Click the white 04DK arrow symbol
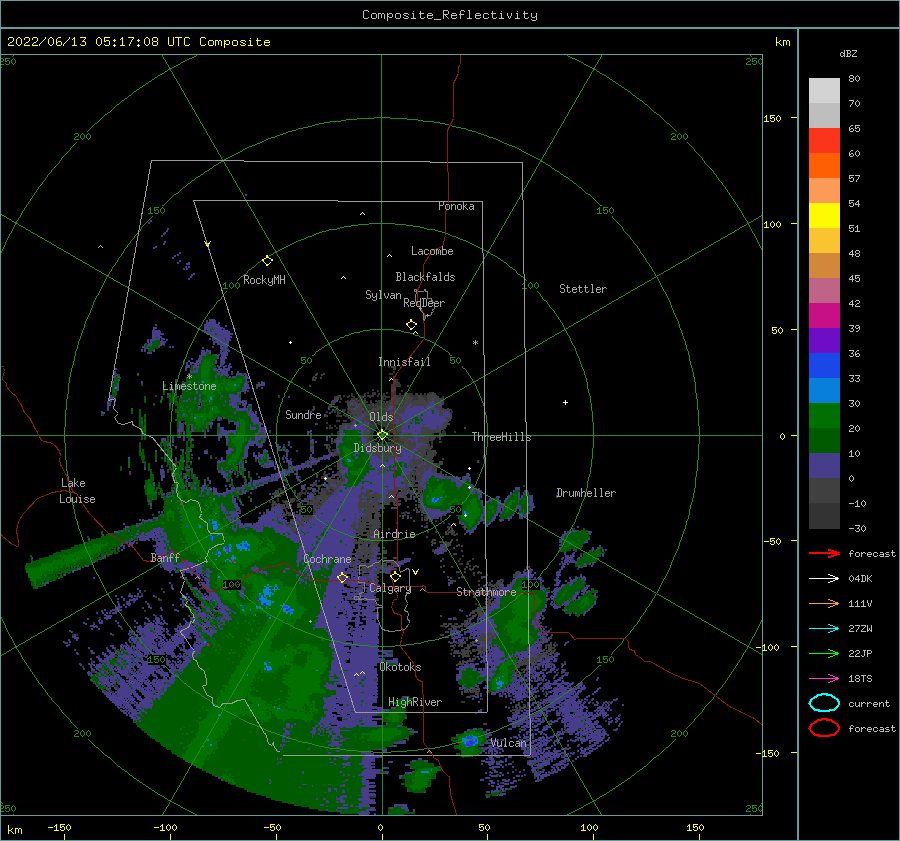 (x=824, y=579)
